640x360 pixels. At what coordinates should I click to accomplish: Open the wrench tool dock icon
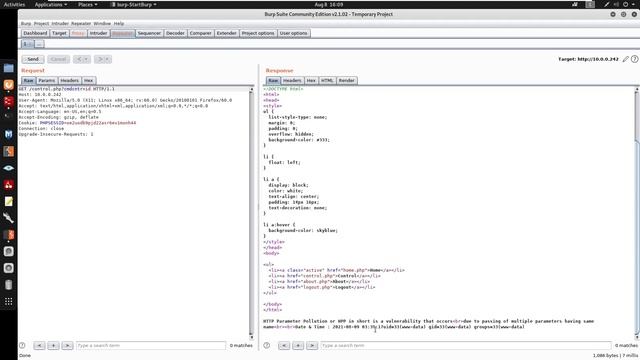pos(9,218)
